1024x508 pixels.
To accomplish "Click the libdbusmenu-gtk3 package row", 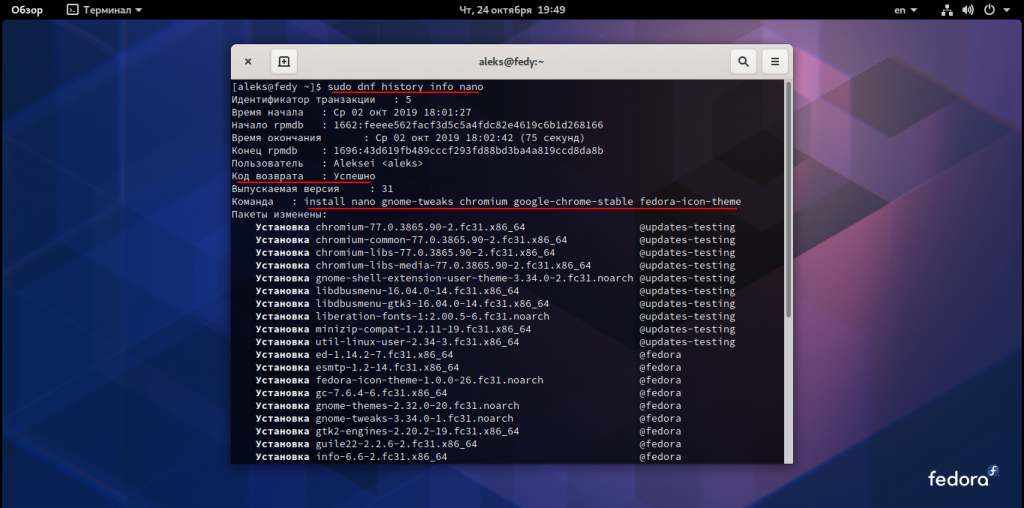I will point(496,304).
